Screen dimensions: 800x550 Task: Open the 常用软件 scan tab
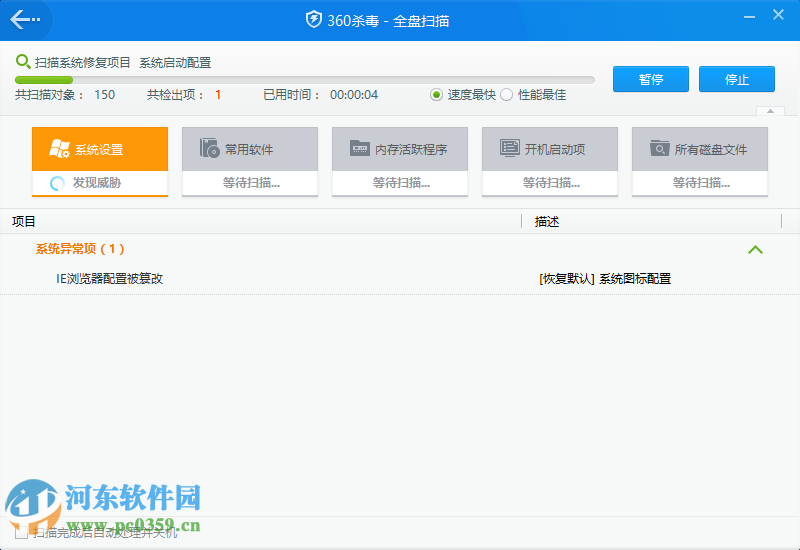coord(250,149)
